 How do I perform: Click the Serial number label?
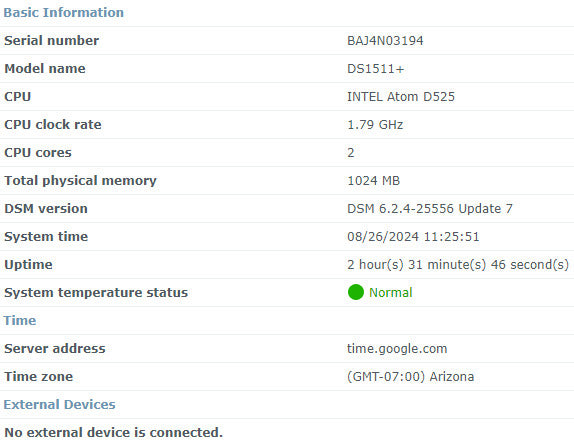pyautogui.click(x=52, y=41)
